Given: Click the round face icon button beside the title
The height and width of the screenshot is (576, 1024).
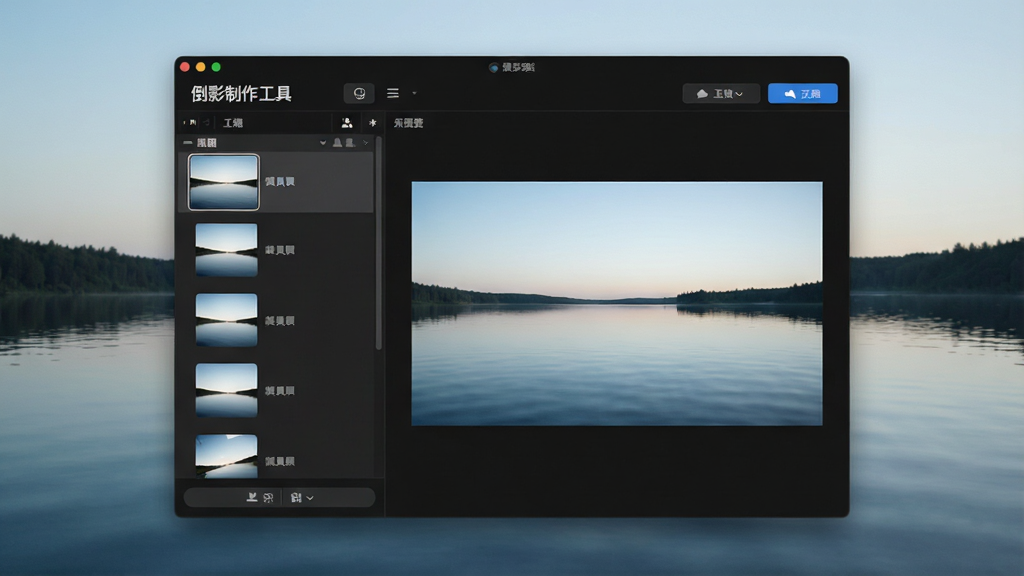Looking at the screenshot, I should click(359, 93).
